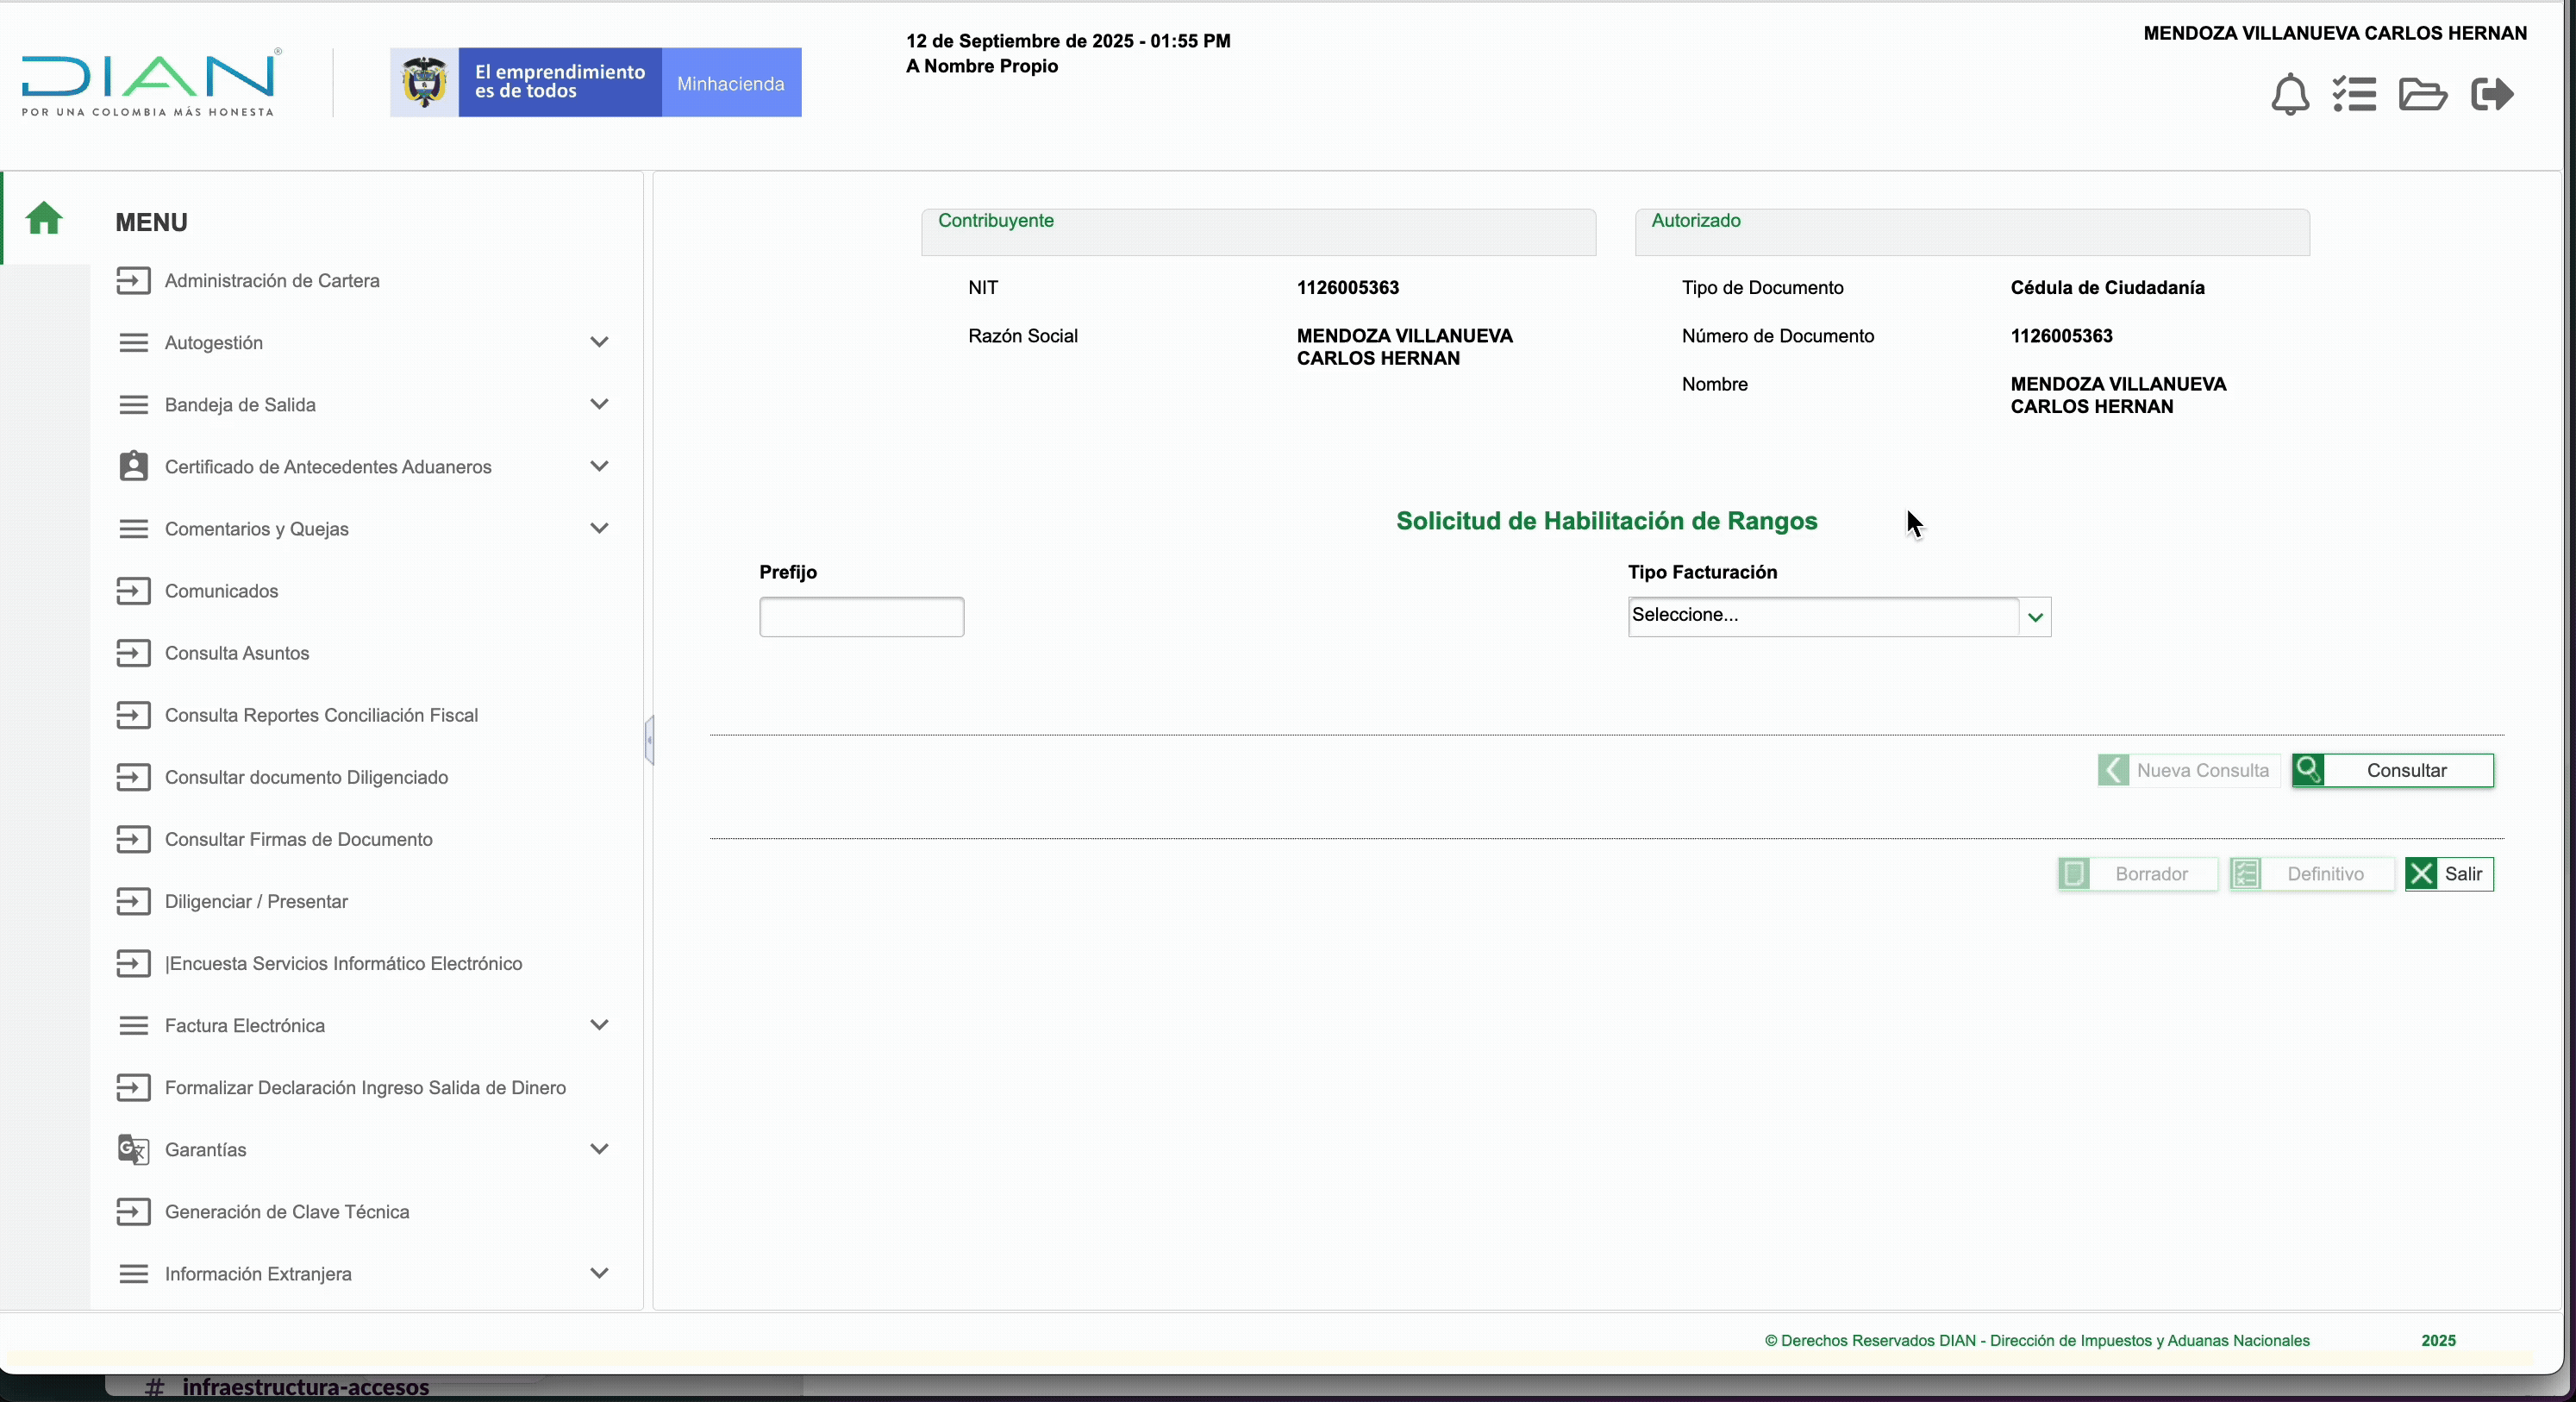Click the Colombian coat of arms emblem
Image resolution: width=2576 pixels, height=1402 pixels.
(424, 82)
